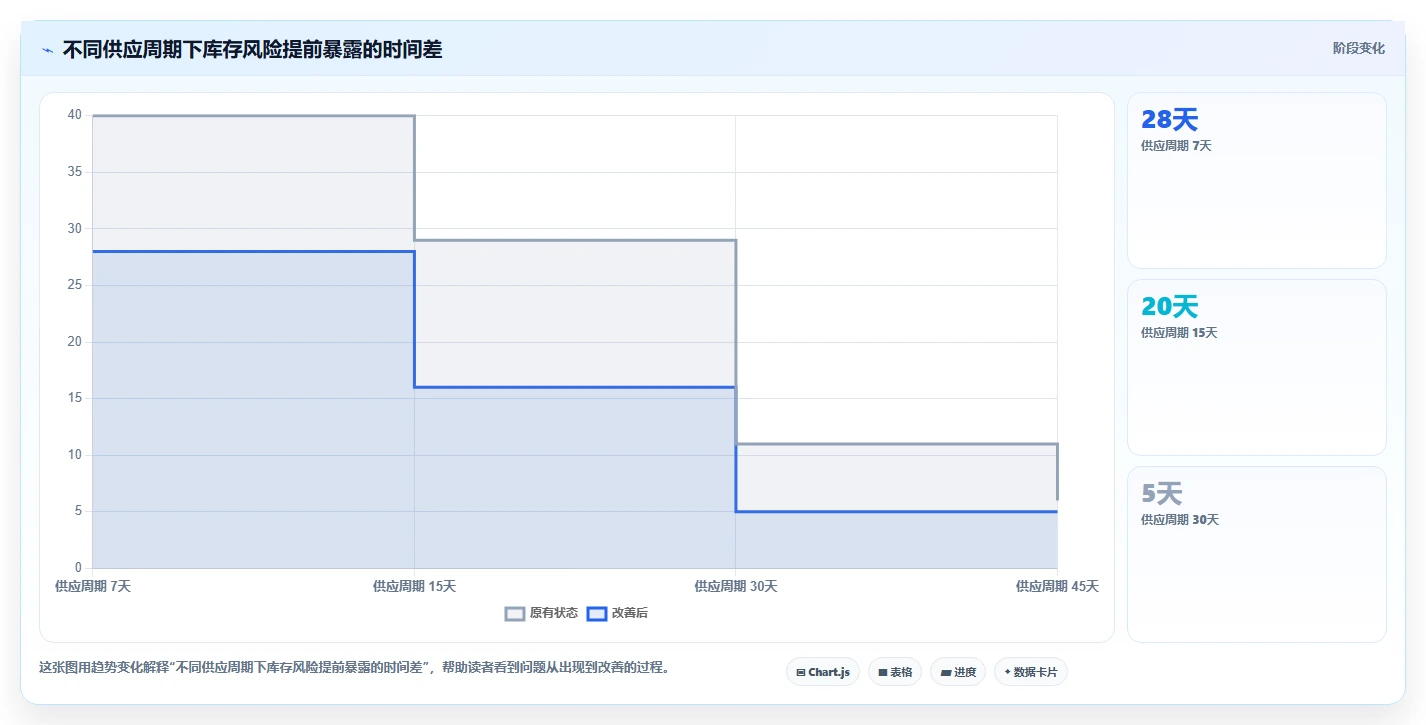
Task: Click x-axis label 供应周期 30天
Action: (736, 586)
